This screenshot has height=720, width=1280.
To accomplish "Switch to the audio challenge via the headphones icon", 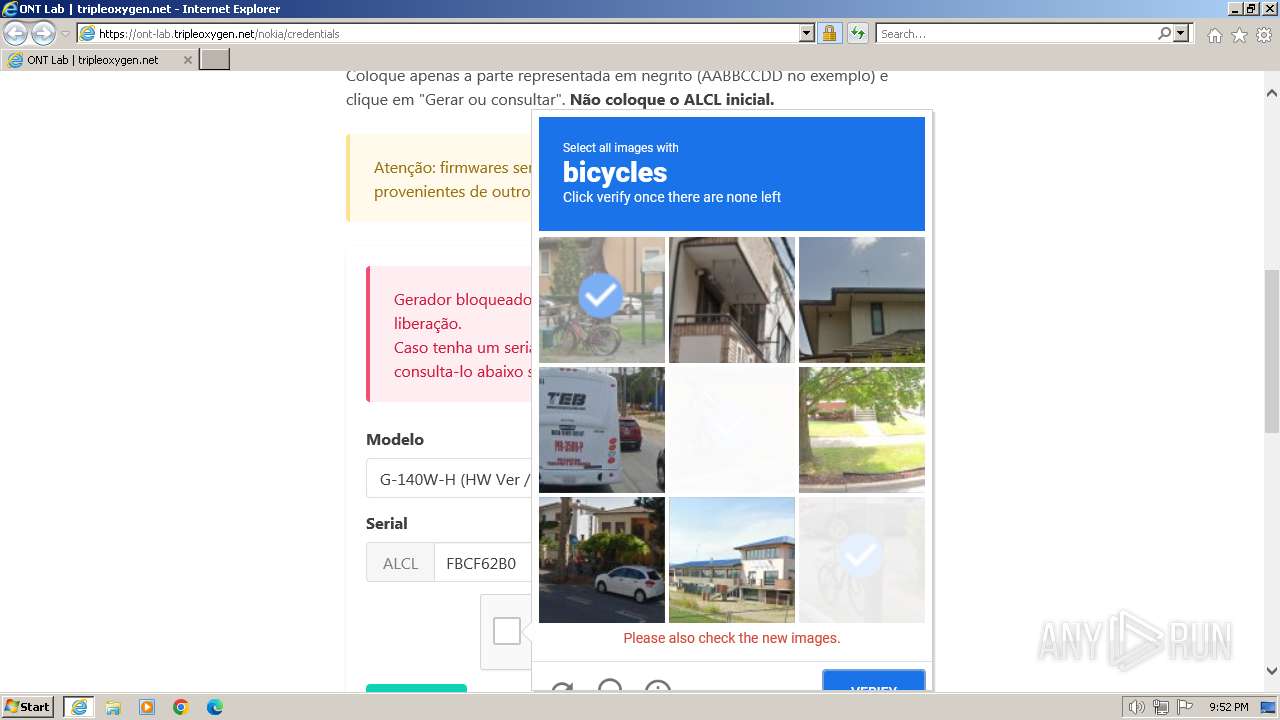I will pyautogui.click(x=610, y=685).
